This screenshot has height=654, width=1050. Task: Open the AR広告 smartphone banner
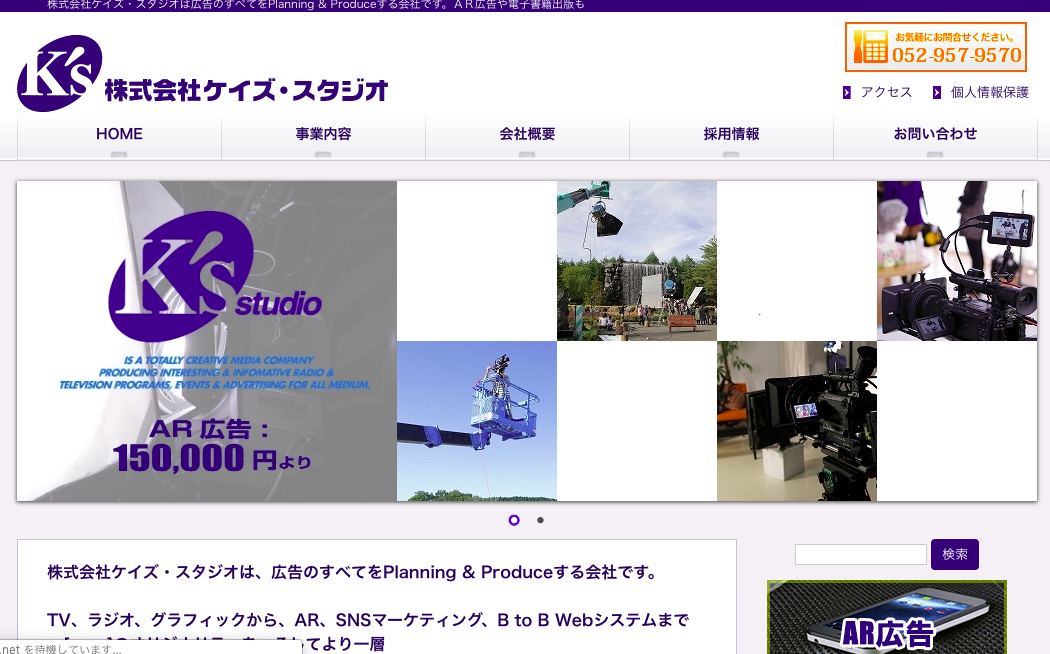click(x=886, y=617)
